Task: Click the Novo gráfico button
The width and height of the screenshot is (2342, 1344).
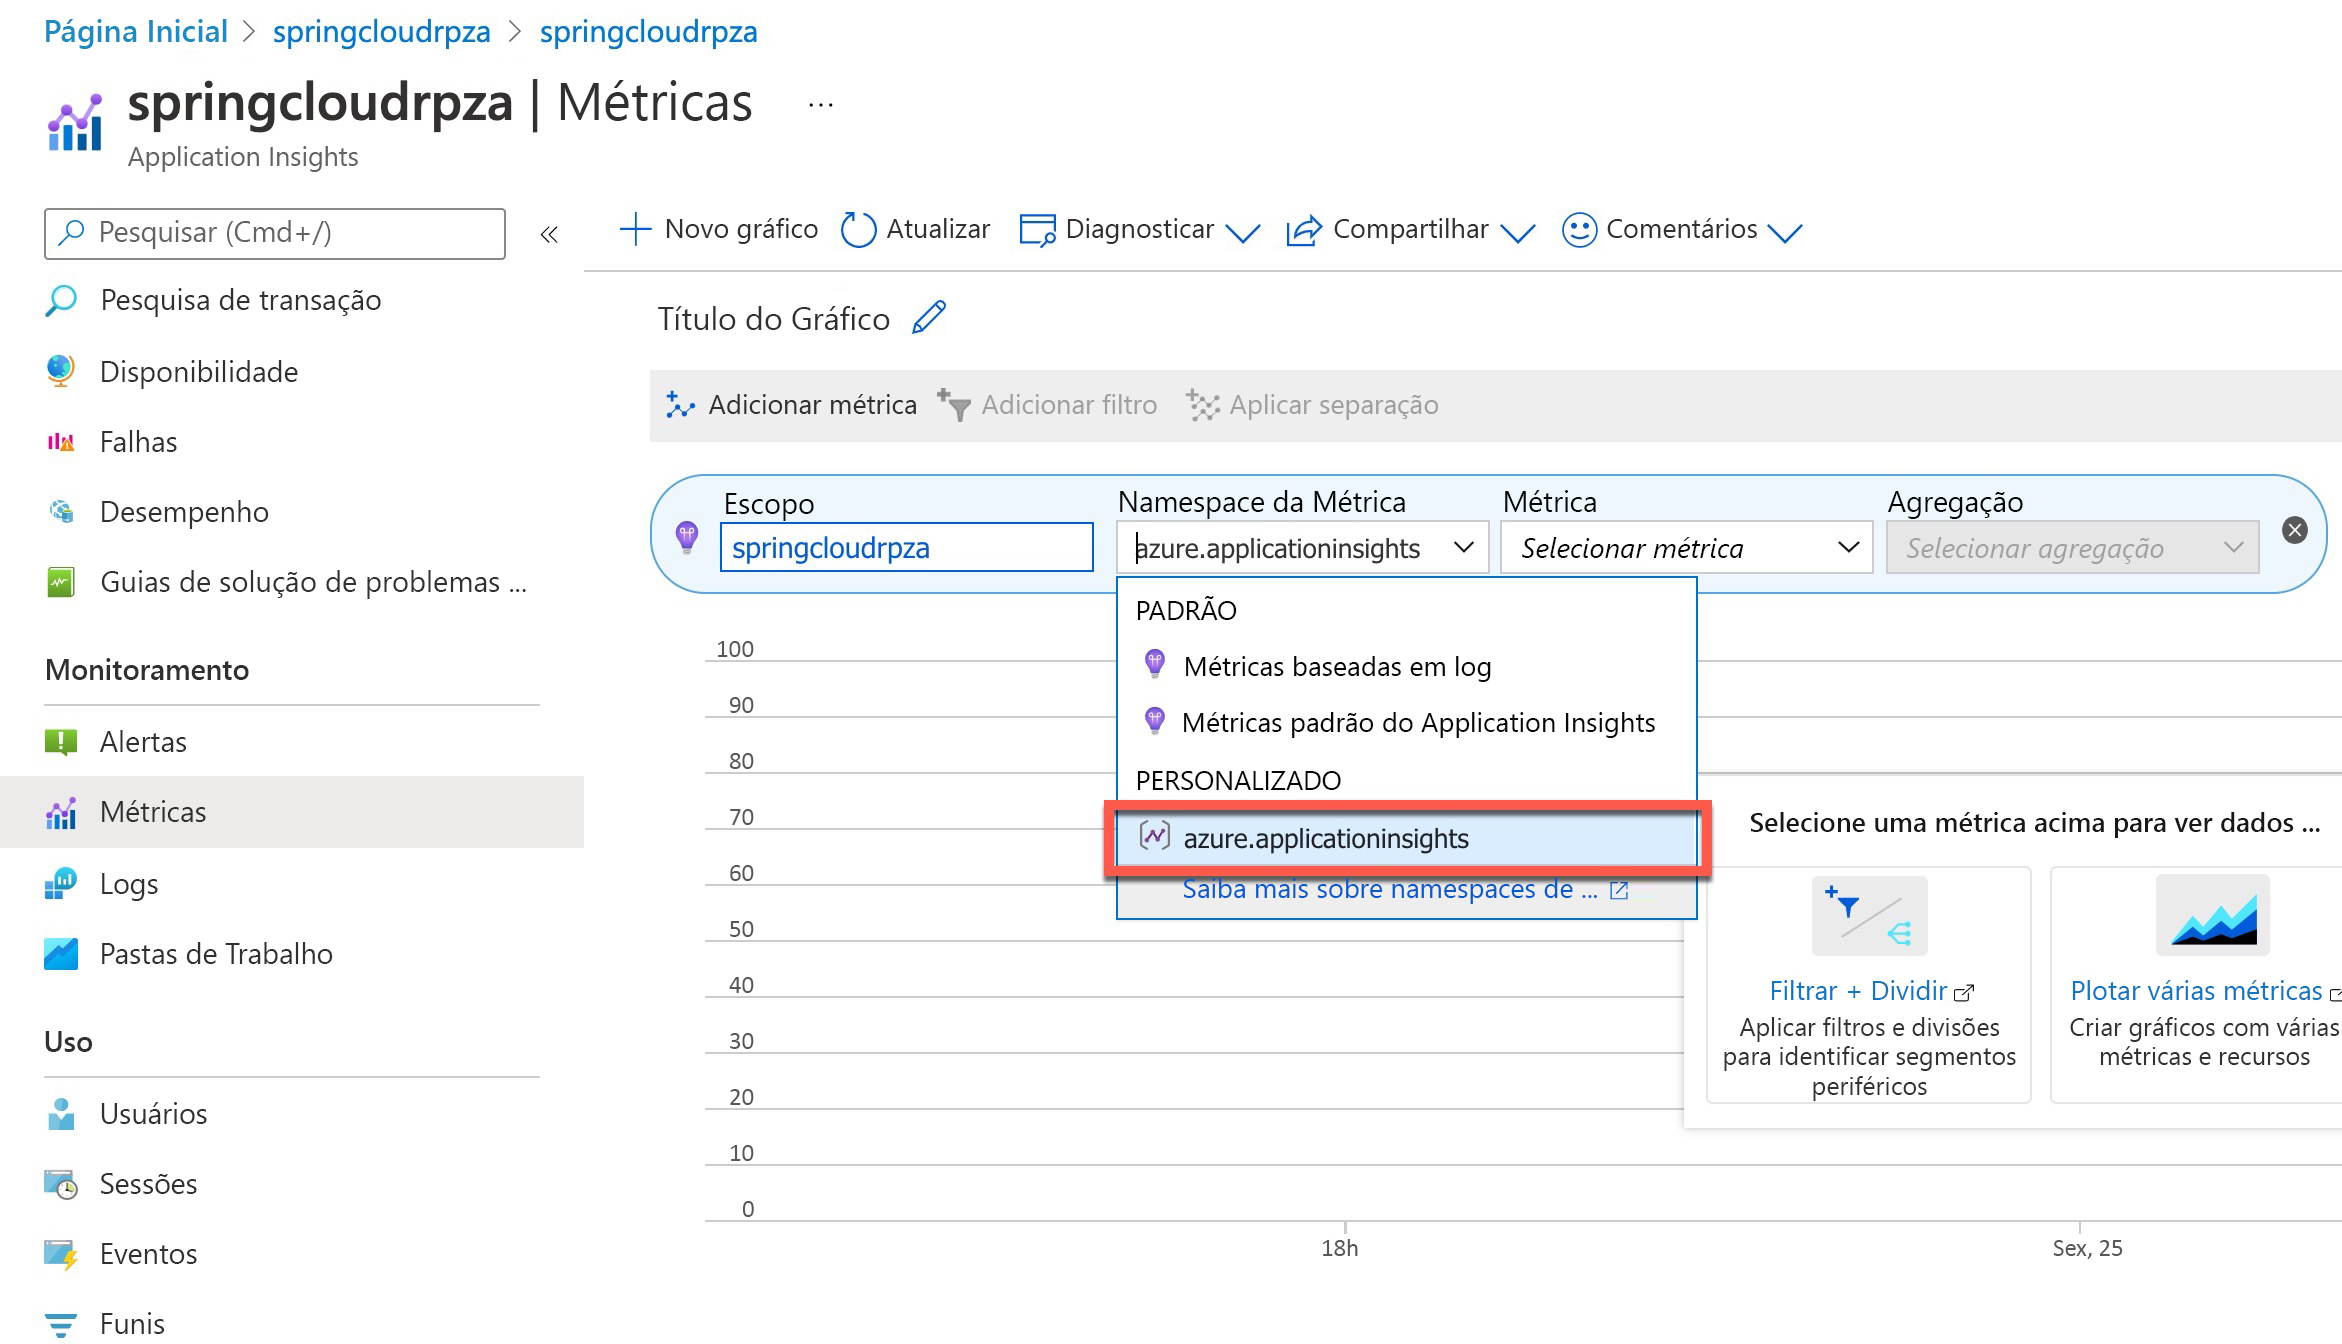Action: click(719, 230)
